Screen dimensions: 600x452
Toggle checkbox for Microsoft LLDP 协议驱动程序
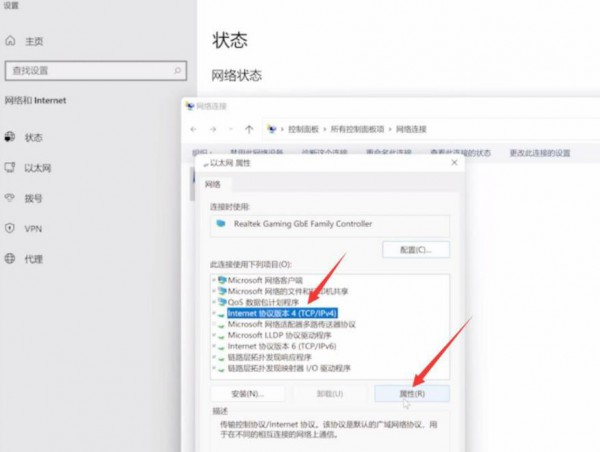(x=214, y=335)
